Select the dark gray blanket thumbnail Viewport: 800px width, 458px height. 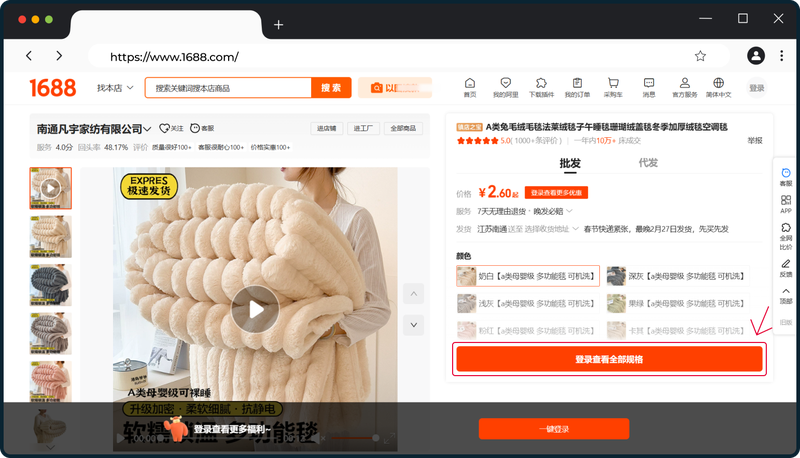point(51,285)
